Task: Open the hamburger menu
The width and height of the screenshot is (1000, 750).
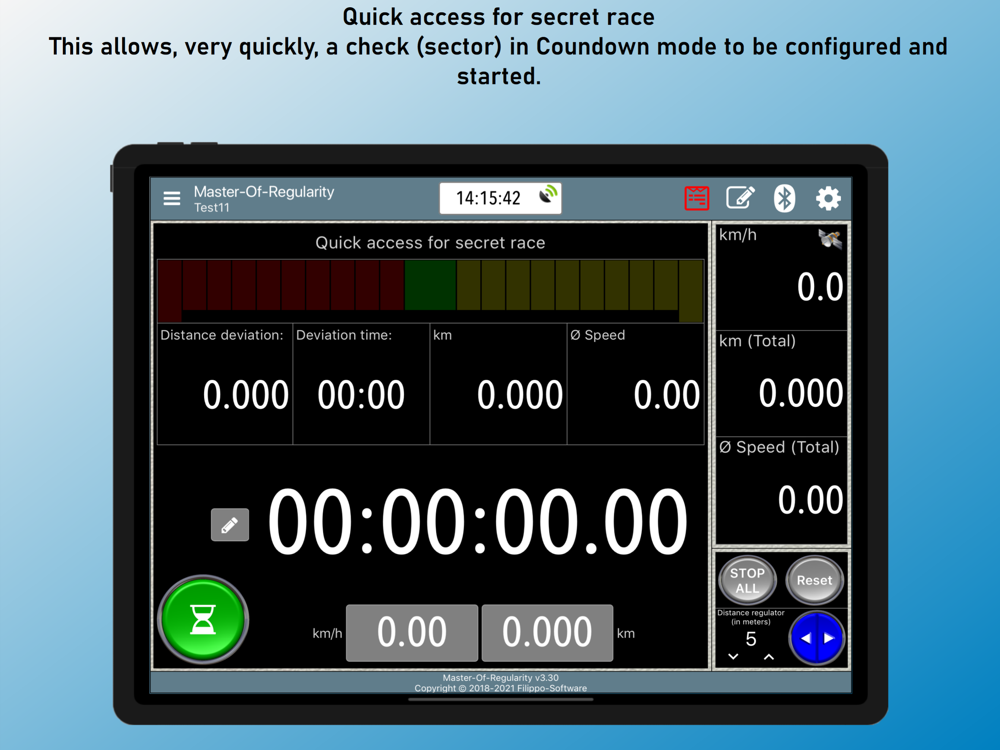Action: pos(172,198)
